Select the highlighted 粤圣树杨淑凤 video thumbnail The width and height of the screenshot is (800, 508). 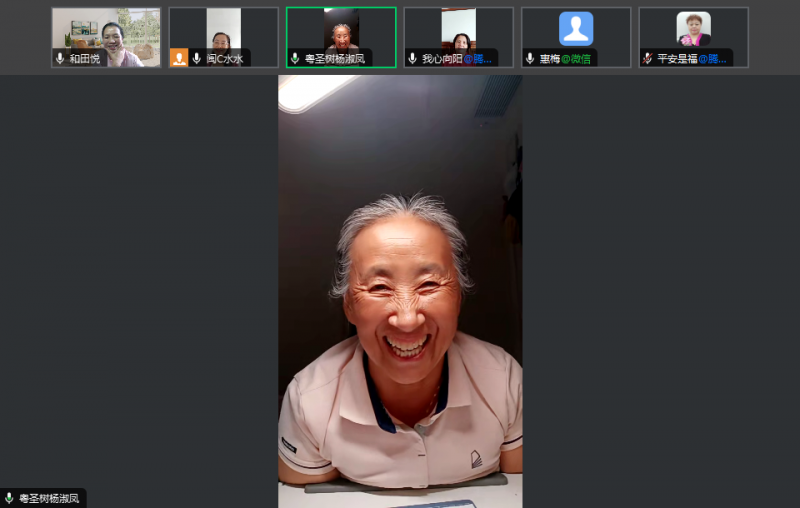click(341, 30)
